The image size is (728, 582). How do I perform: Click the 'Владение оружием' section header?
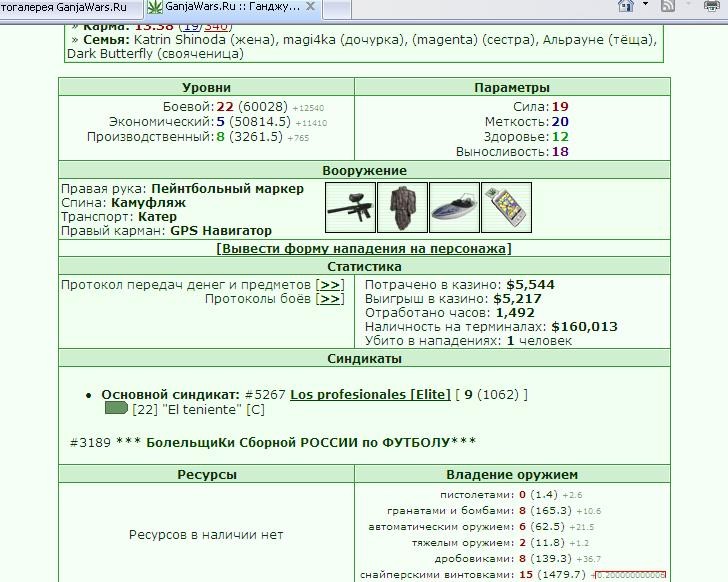[x=512, y=474]
